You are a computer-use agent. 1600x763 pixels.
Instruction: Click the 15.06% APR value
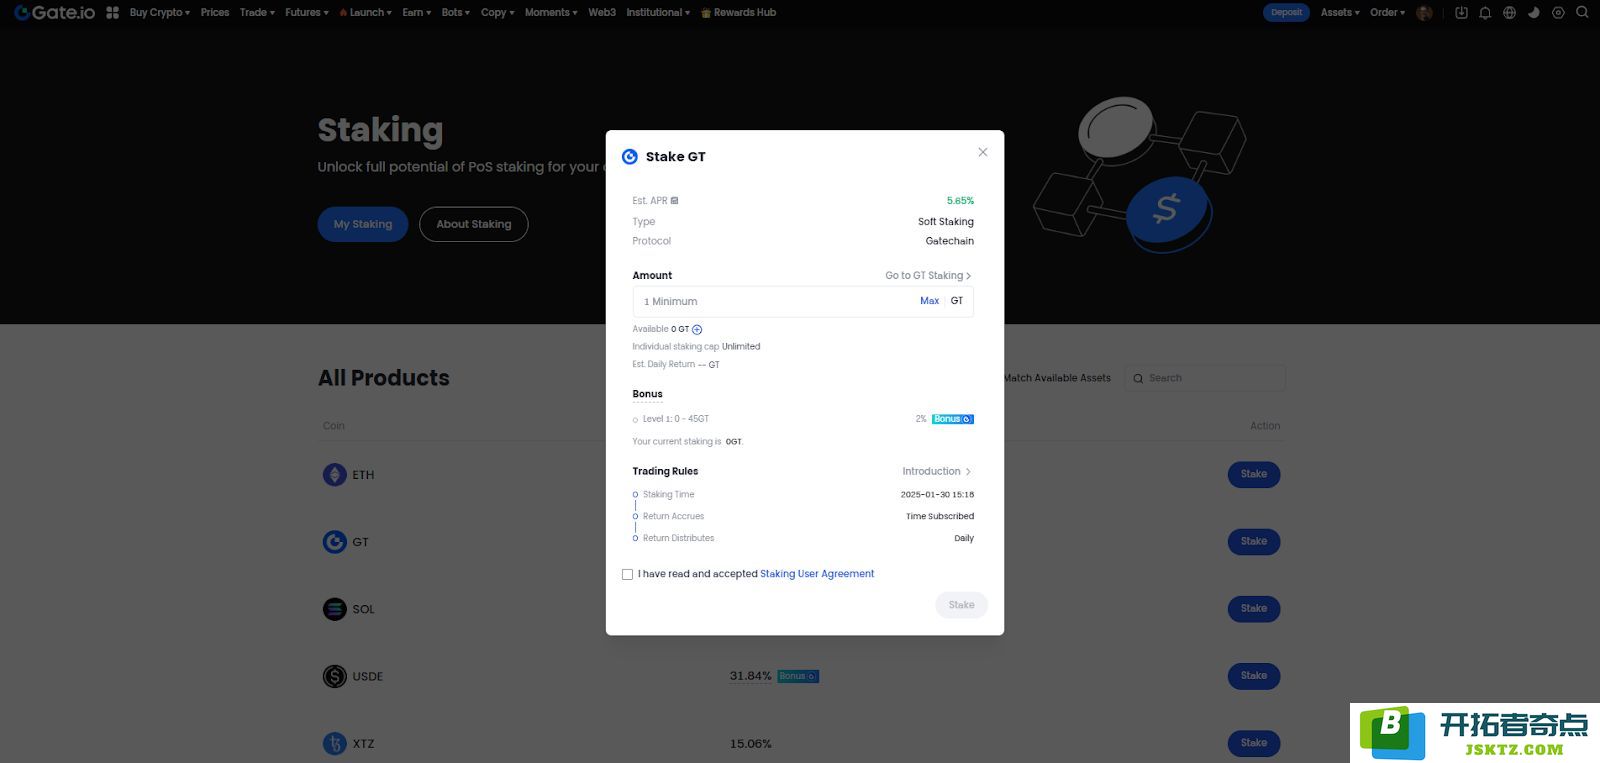pyautogui.click(x=750, y=744)
